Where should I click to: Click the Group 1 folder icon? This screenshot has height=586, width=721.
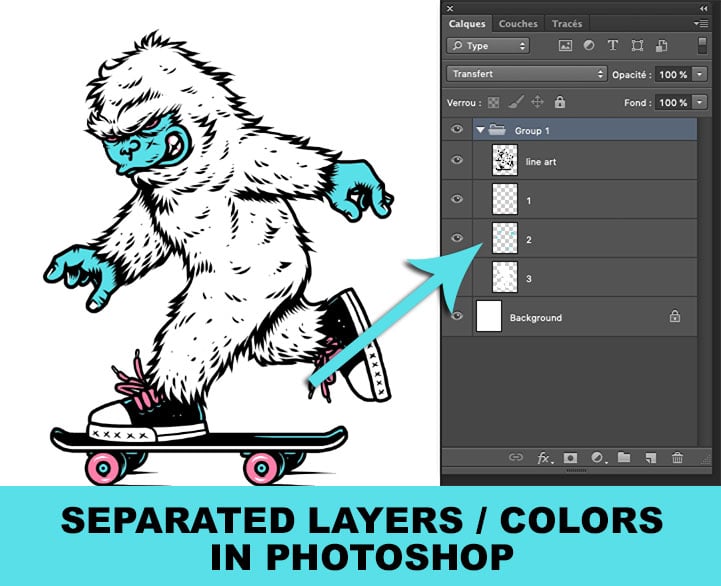[x=497, y=130]
